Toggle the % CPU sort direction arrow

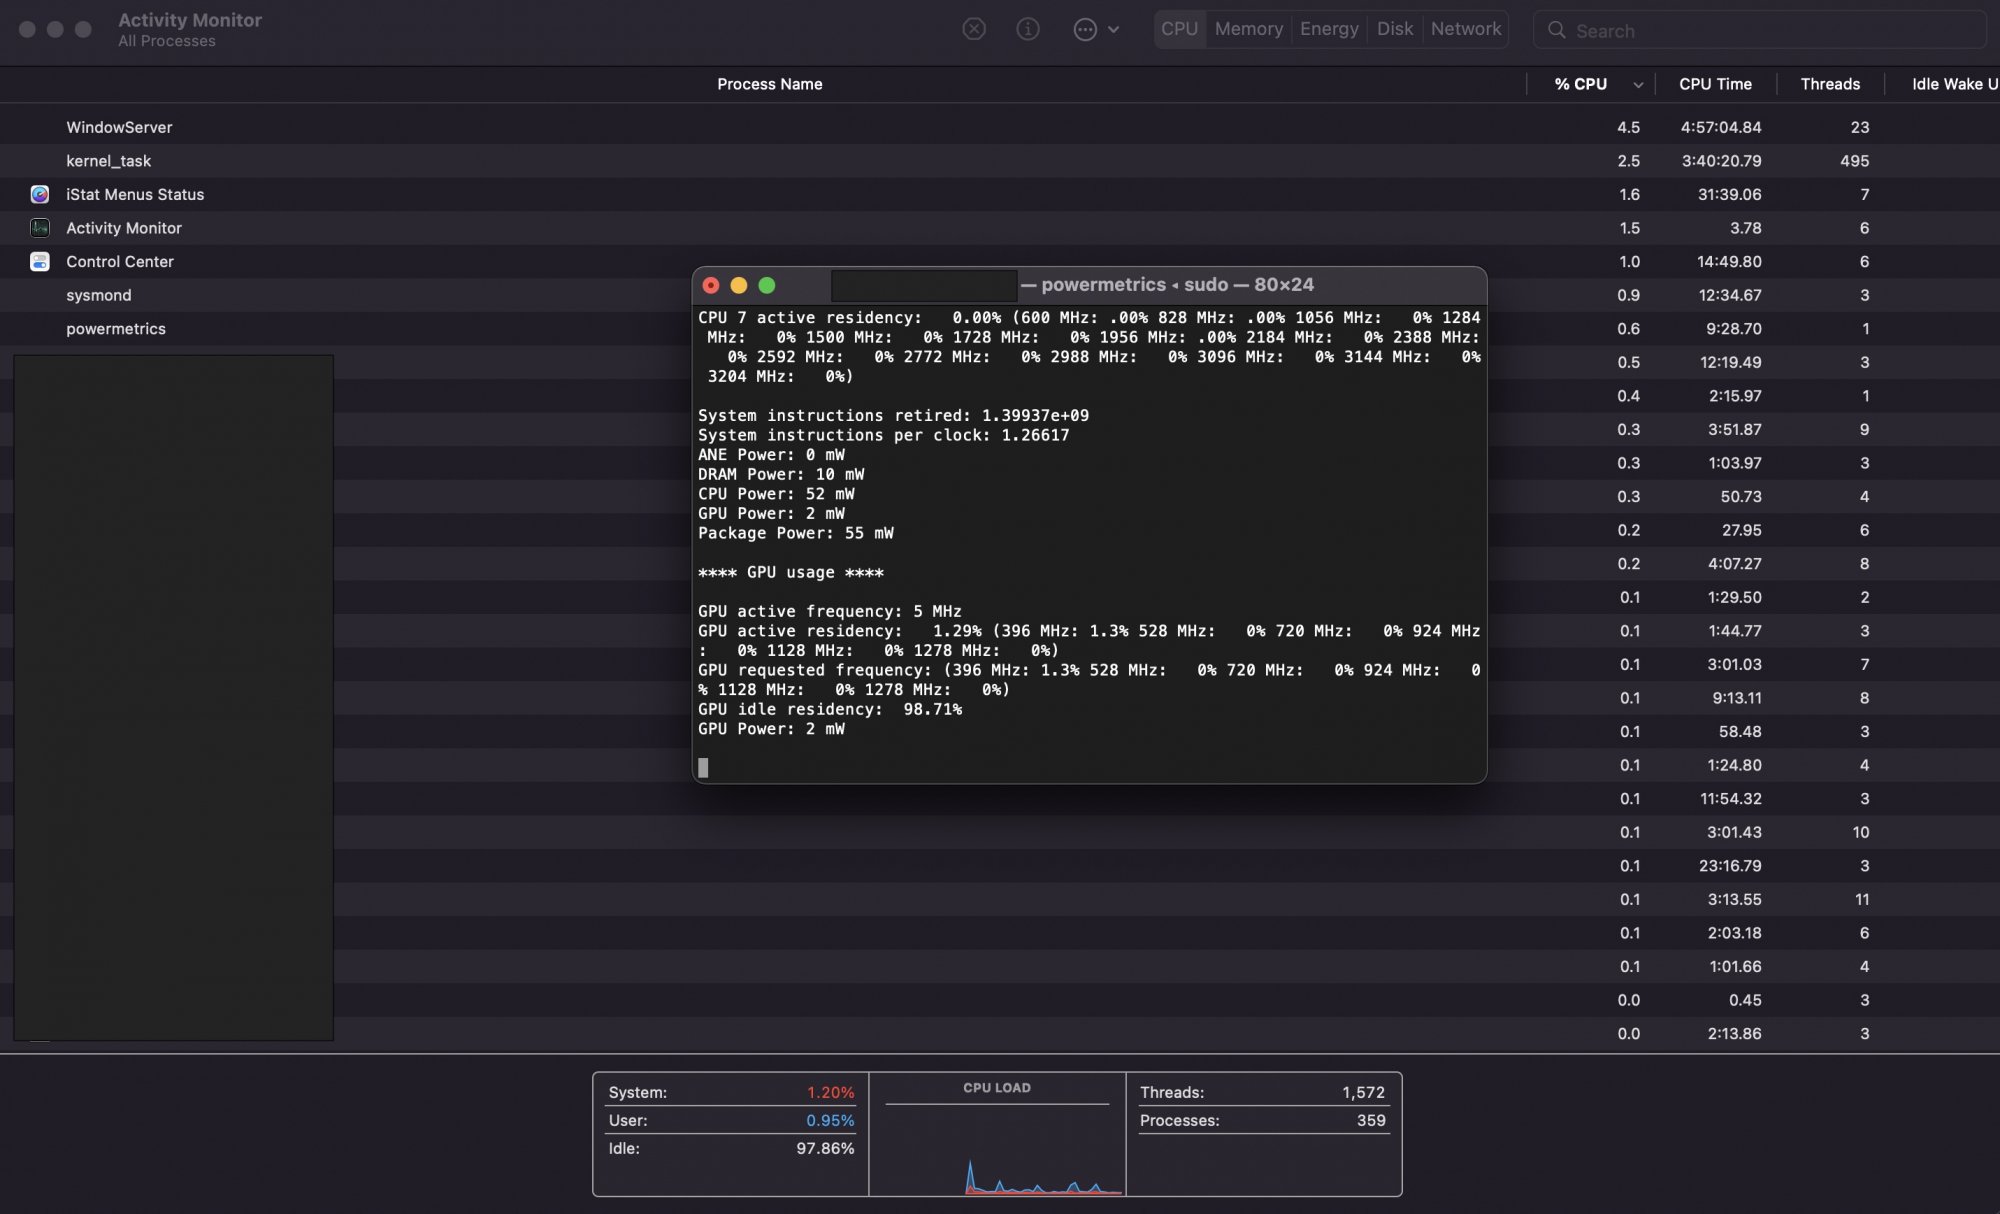[1638, 85]
